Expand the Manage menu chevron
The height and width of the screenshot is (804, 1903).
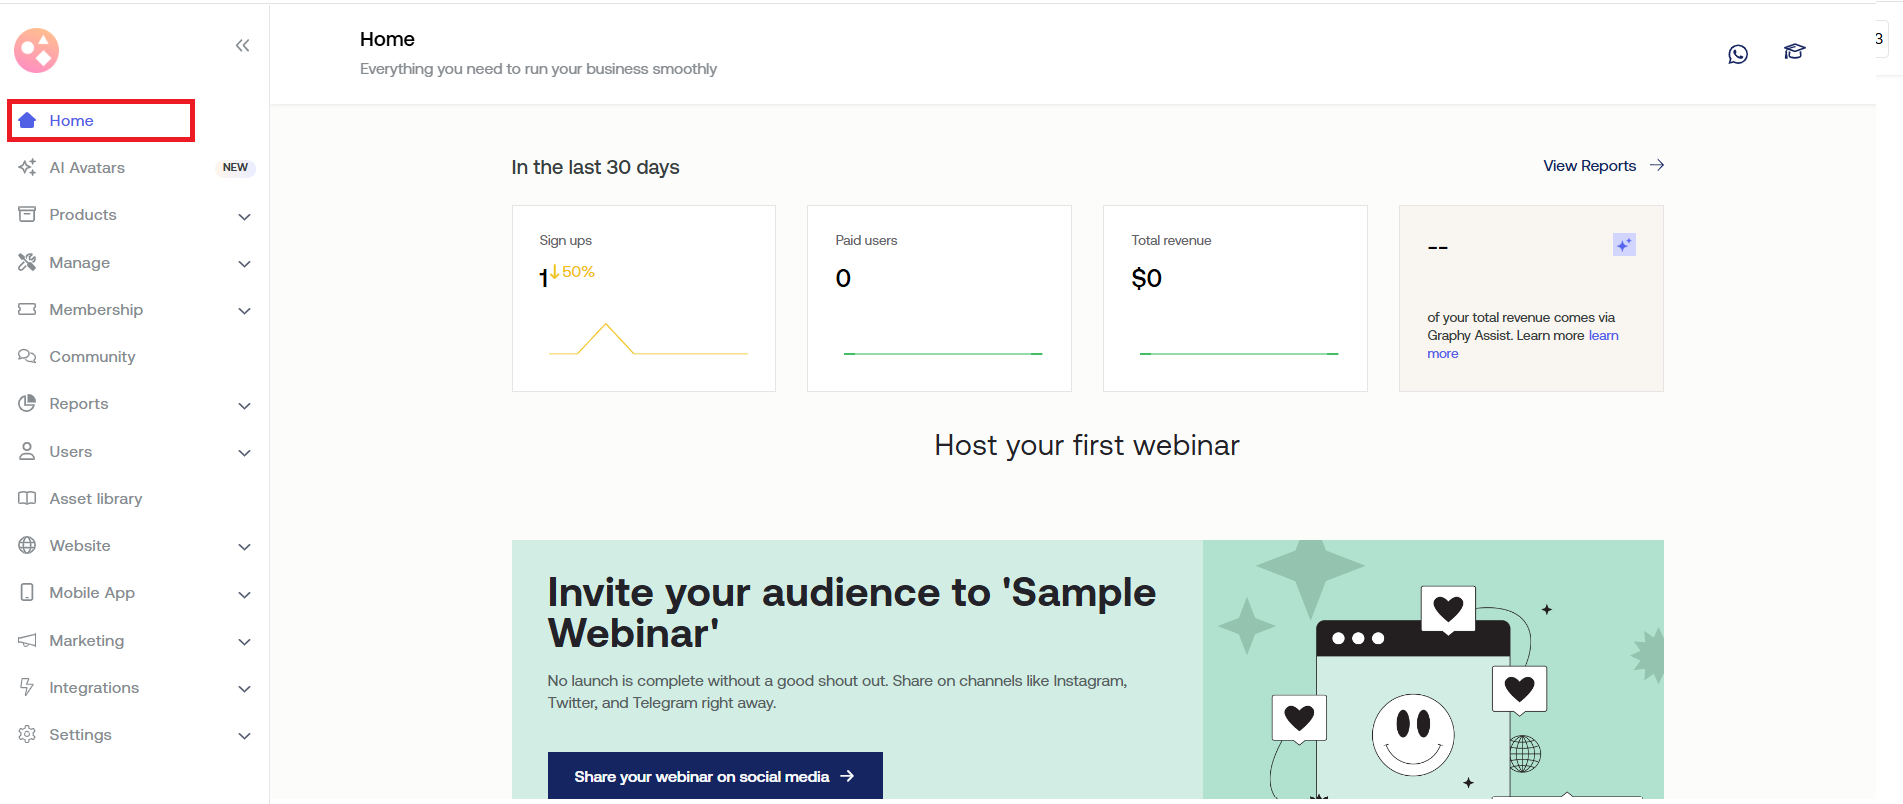pos(244,264)
